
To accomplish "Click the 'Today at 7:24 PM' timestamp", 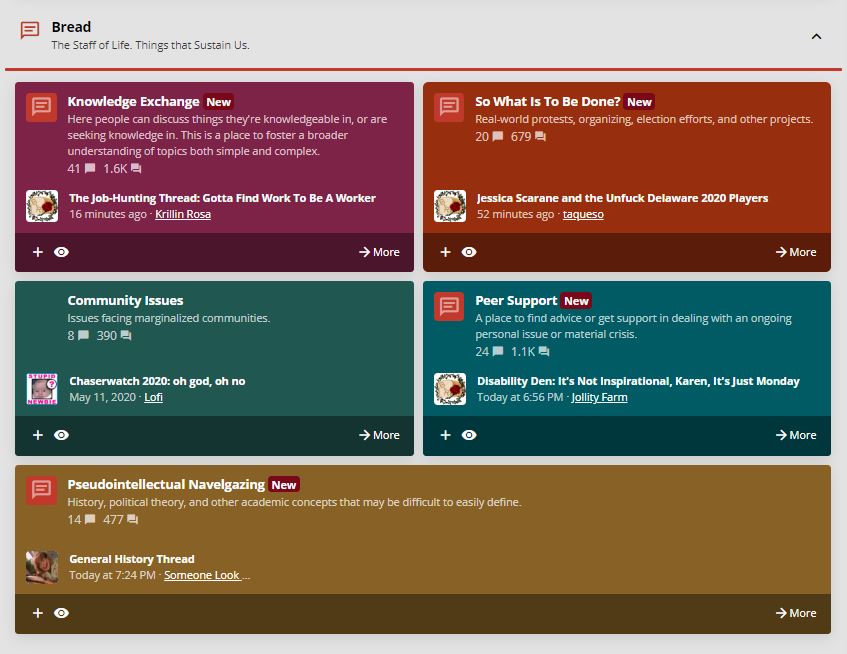I will (112, 576).
